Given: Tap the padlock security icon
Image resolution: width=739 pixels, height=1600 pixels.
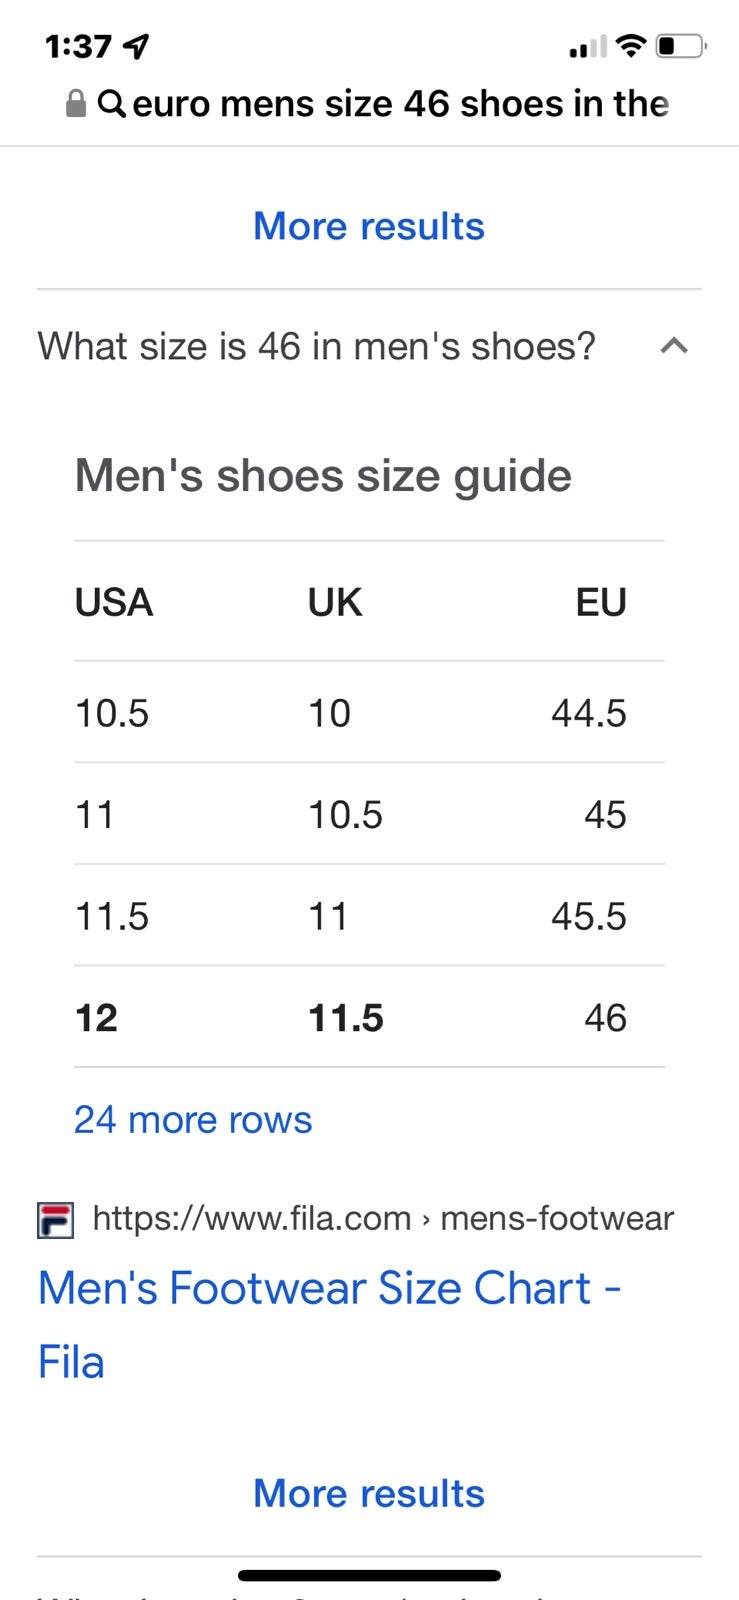Looking at the screenshot, I should tap(76, 103).
